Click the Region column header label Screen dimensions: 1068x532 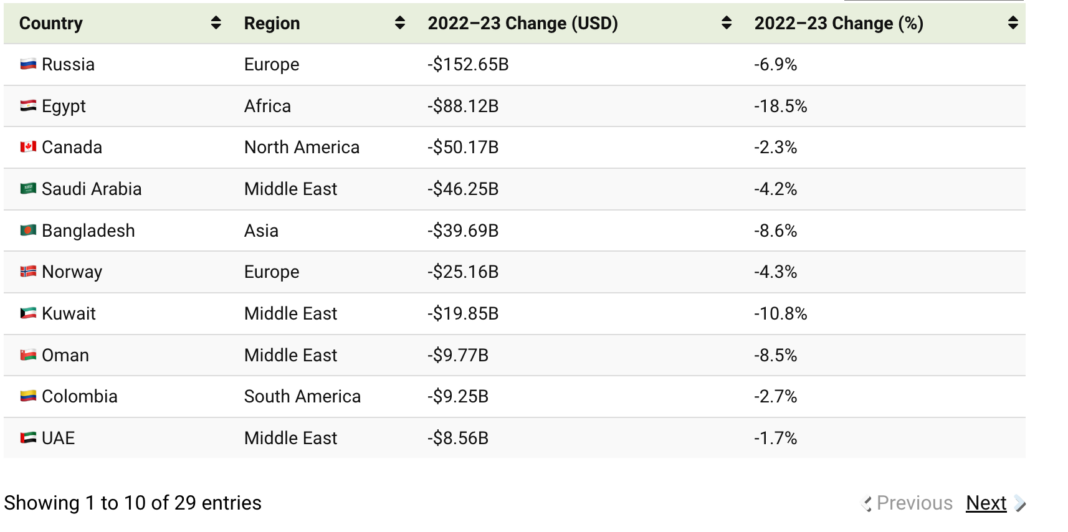coord(272,23)
